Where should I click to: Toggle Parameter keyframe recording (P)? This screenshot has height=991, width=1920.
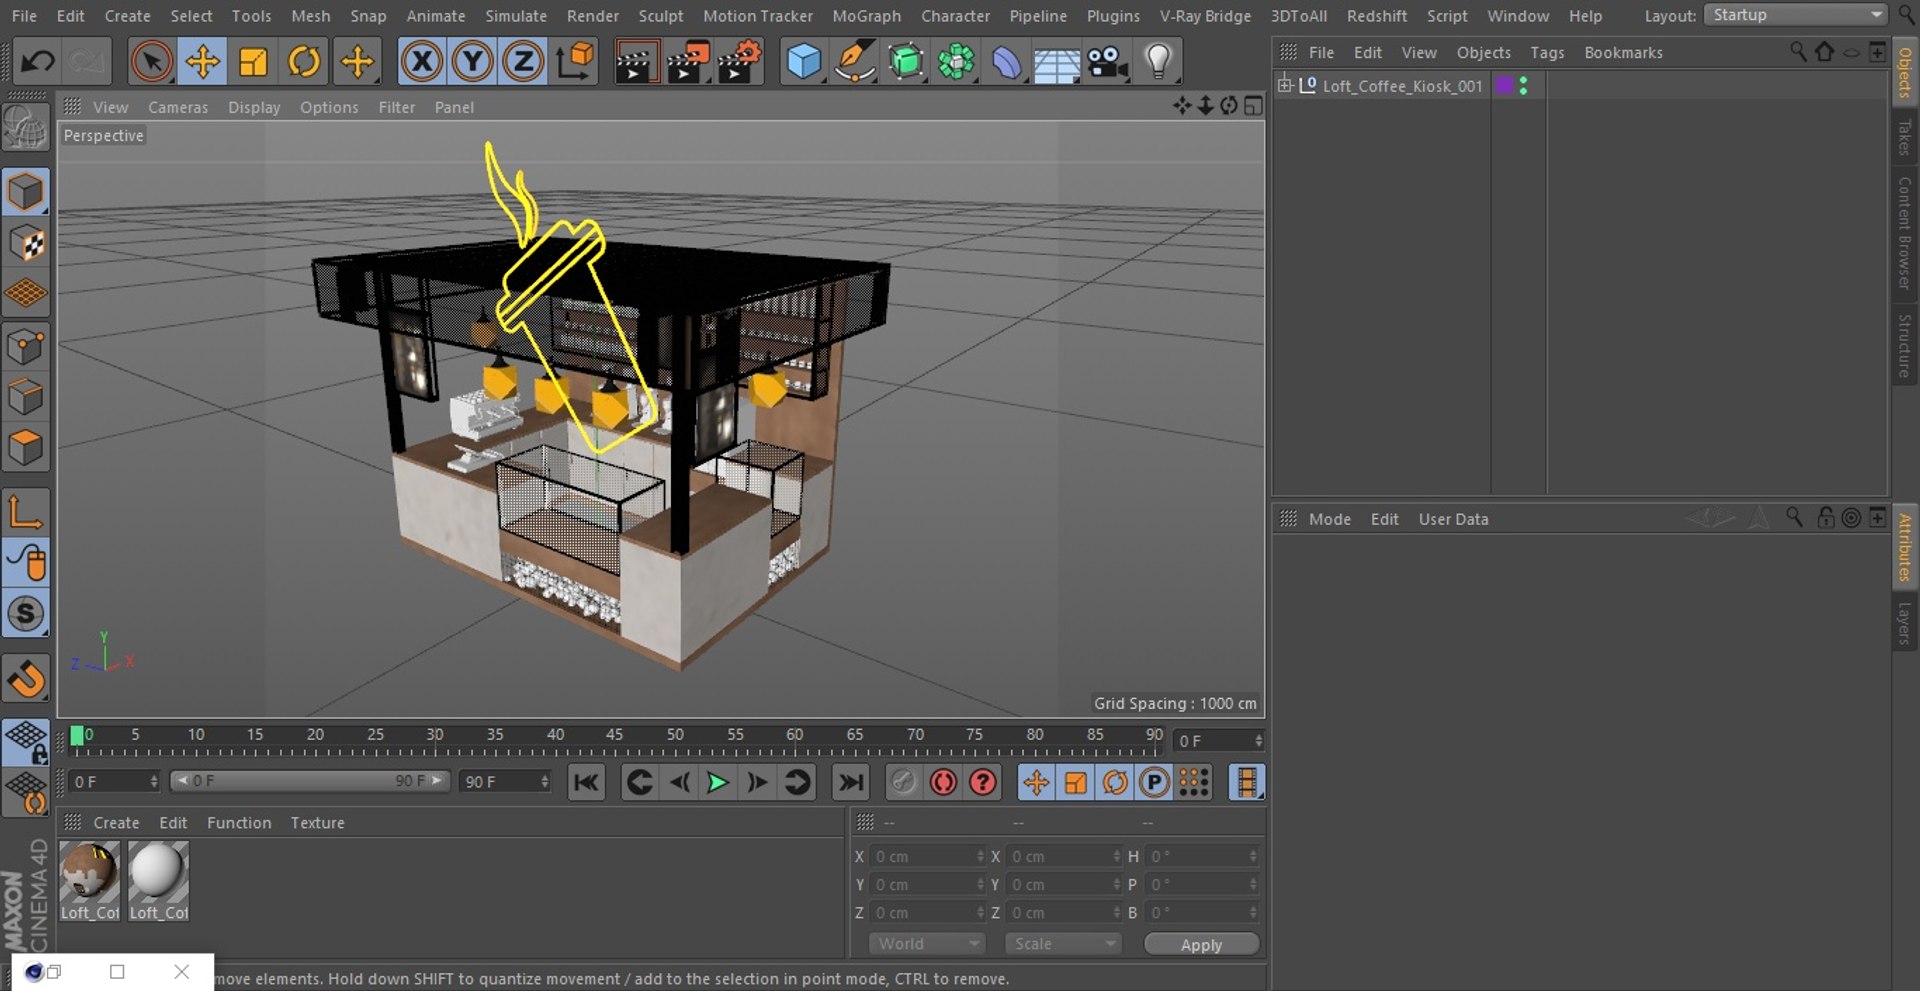pos(1154,783)
